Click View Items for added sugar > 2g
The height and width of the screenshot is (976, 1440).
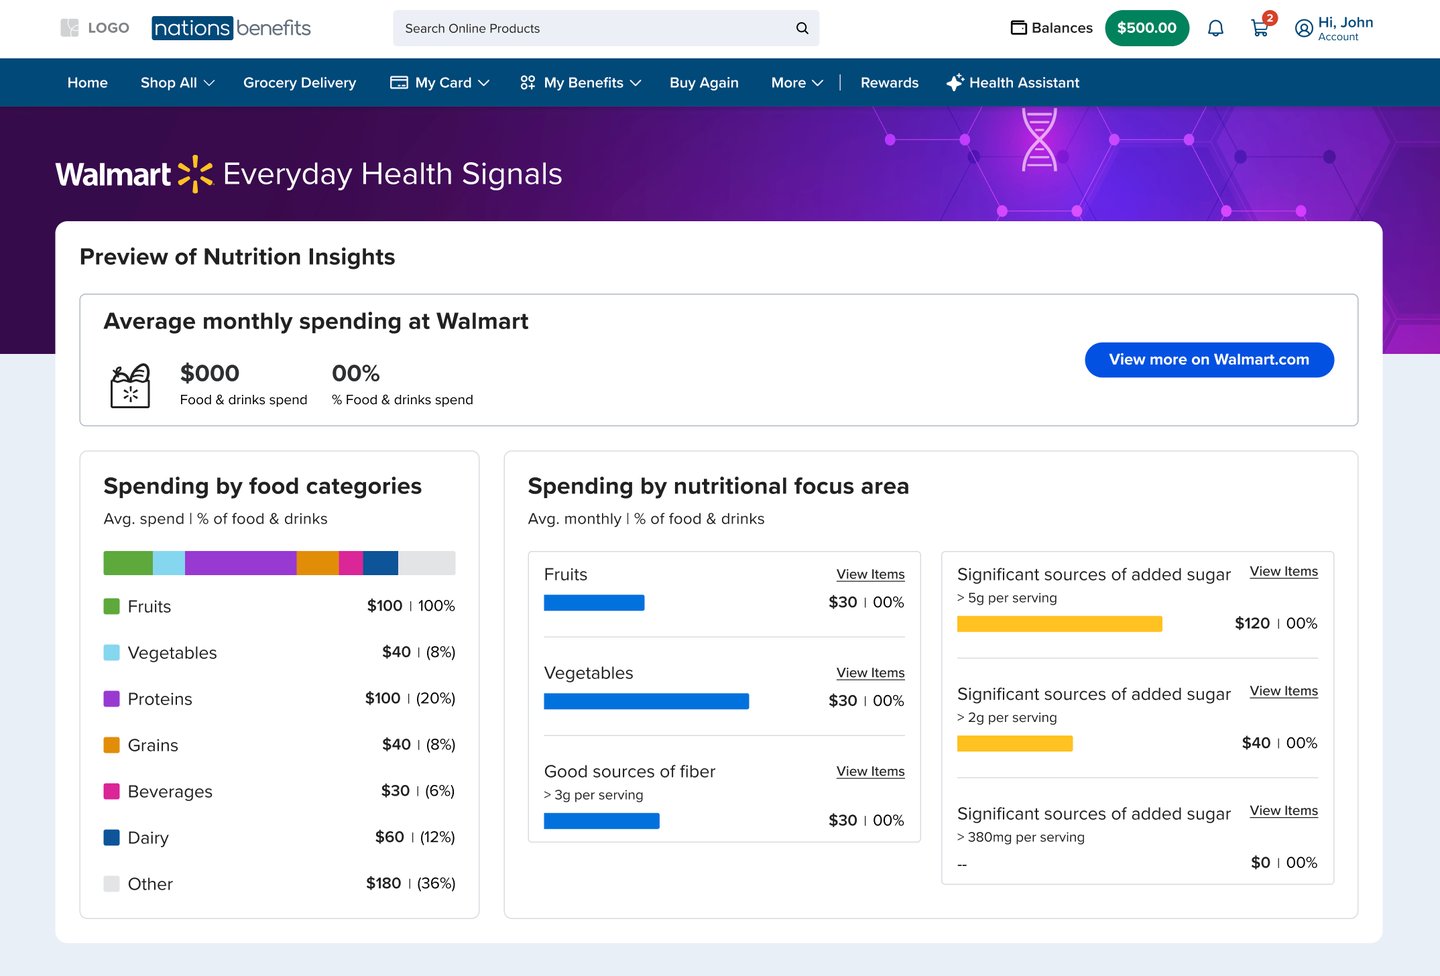(1283, 691)
